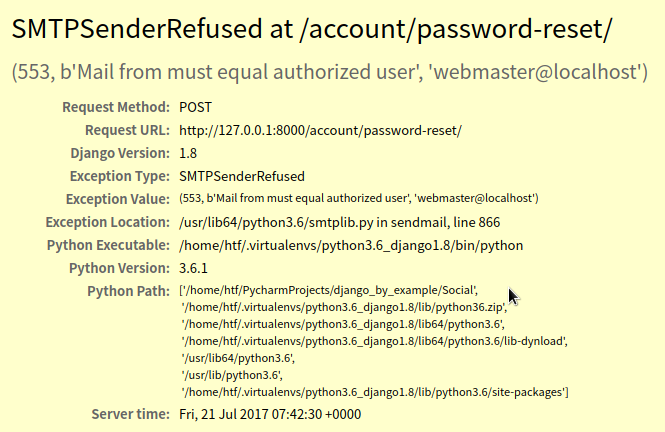This screenshot has height=432, width=665.
Task: Click the smtplib.py sendmail line 866 location
Action: [339, 222]
